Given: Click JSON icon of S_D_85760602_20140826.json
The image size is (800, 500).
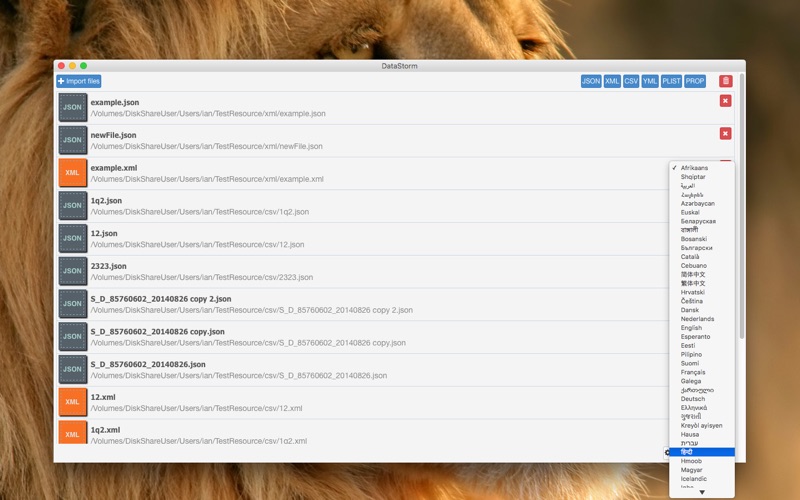Looking at the screenshot, I should pyautogui.click(x=72, y=369).
